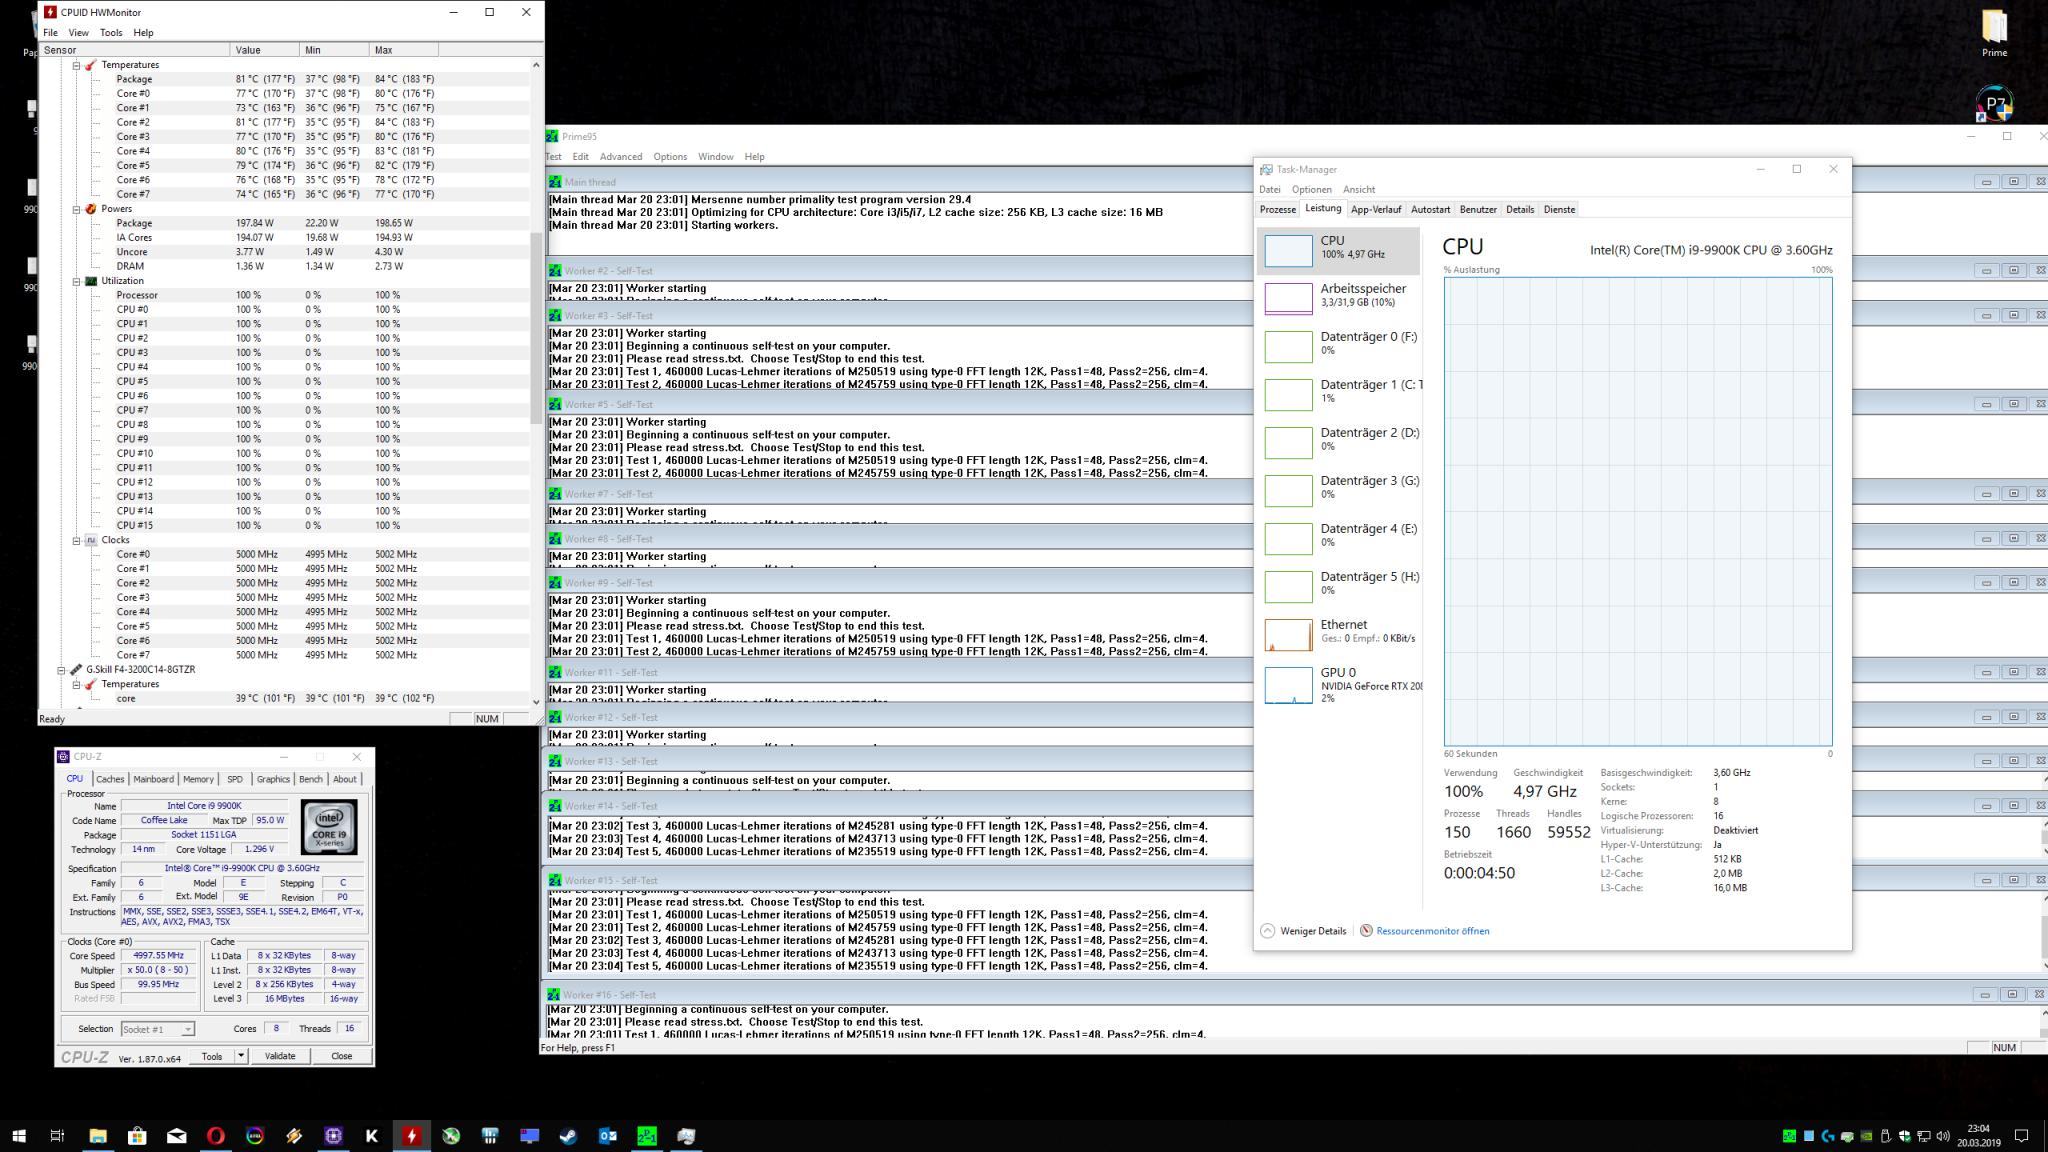Screen dimensions: 2048x1152
Task: Open the File menu in HWMonitor
Action: point(50,33)
